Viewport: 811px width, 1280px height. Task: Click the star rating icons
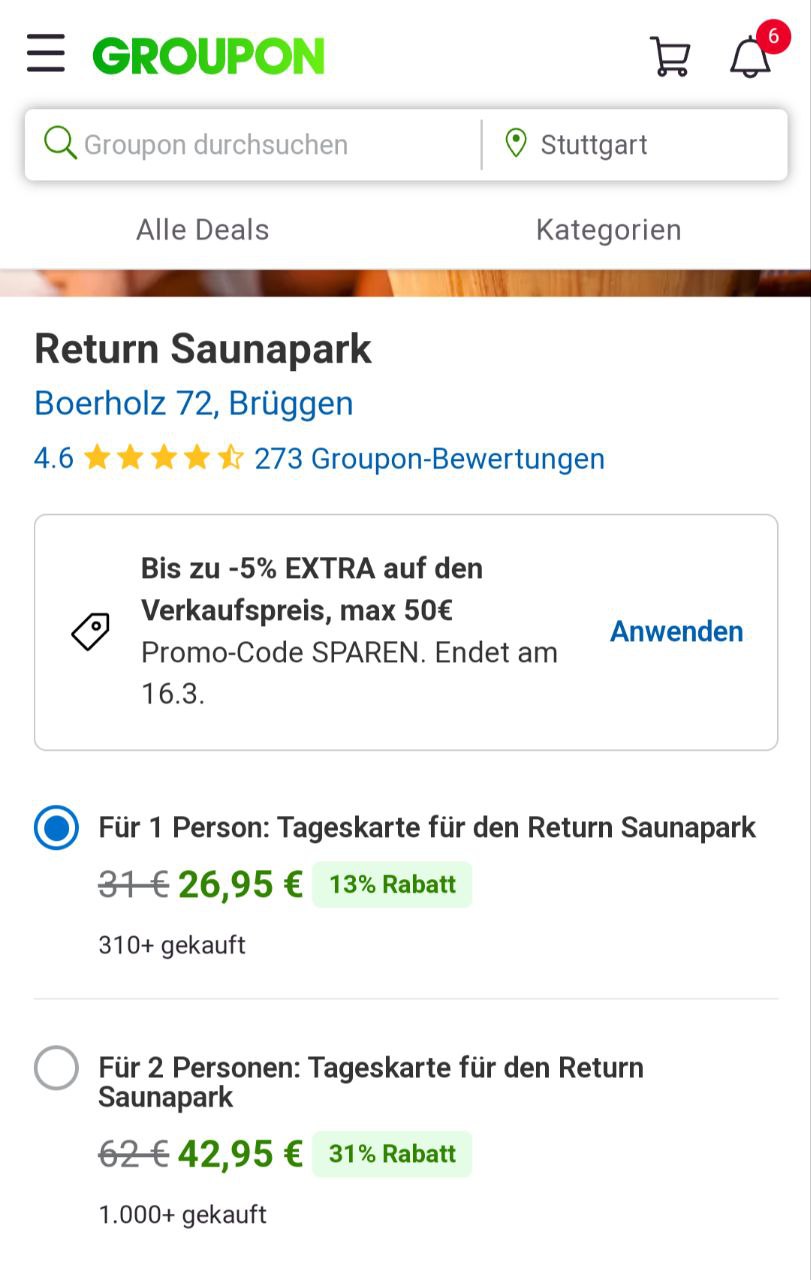coord(163,459)
